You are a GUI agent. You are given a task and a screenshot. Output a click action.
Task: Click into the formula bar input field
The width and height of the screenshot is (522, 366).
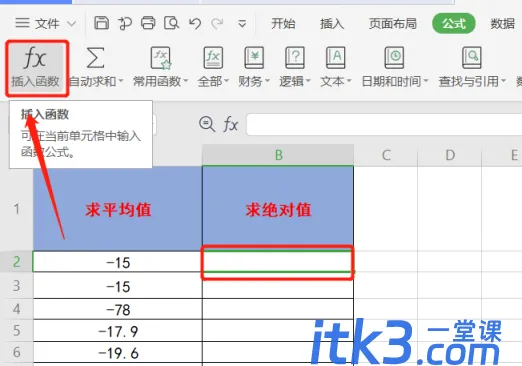(x=384, y=124)
